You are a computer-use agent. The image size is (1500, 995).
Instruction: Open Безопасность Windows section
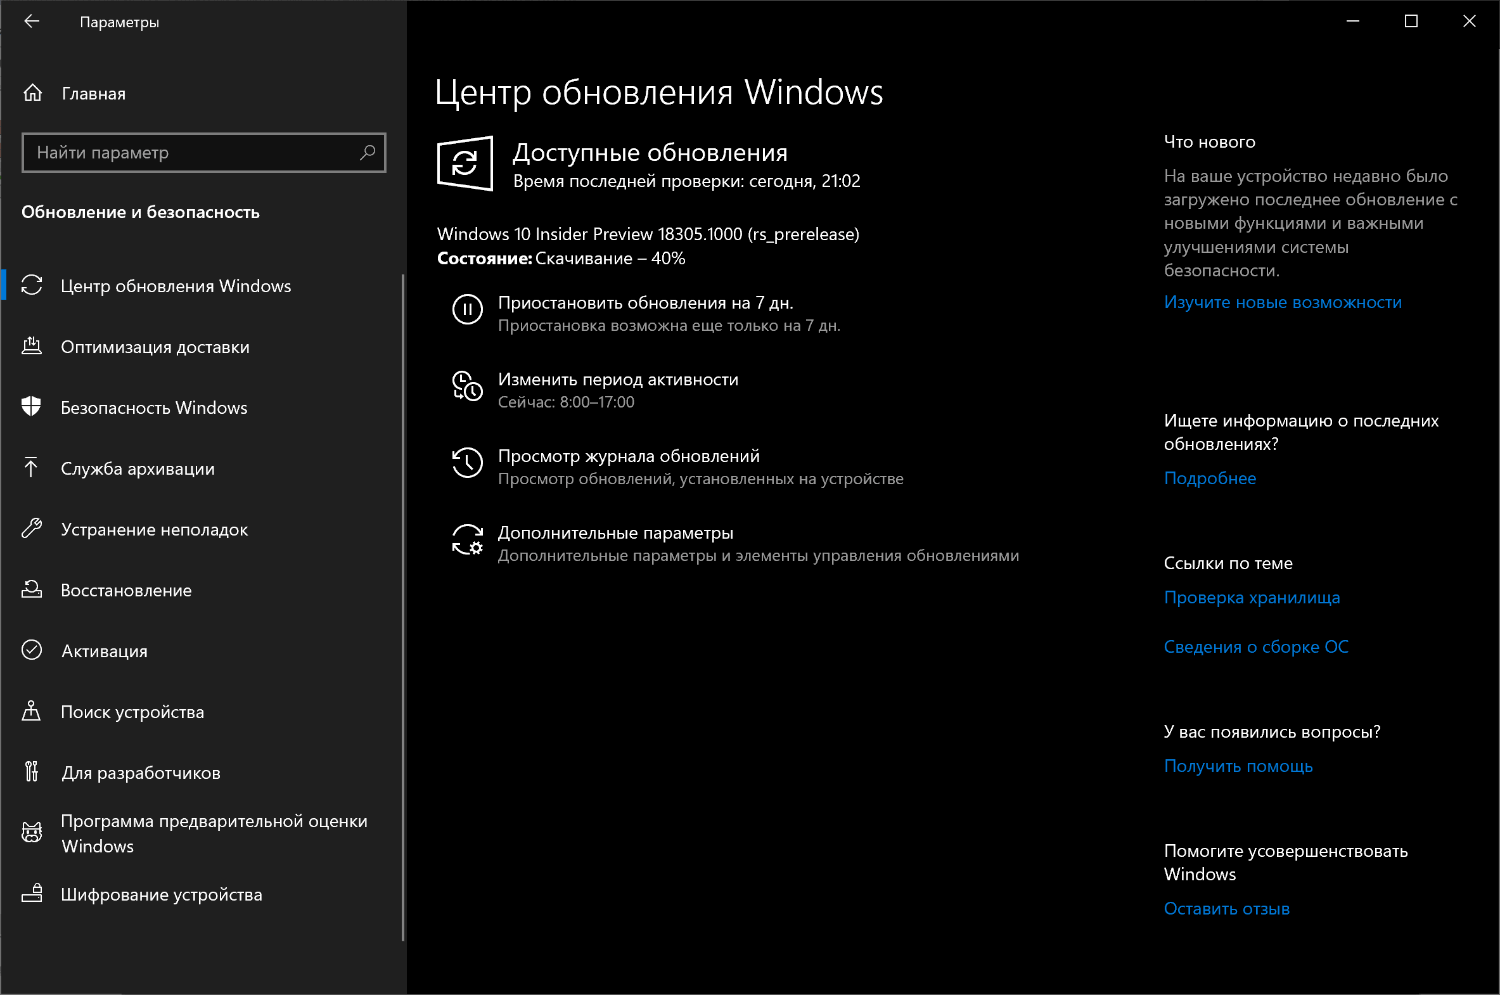pyautogui.click(x=154, y=407)
